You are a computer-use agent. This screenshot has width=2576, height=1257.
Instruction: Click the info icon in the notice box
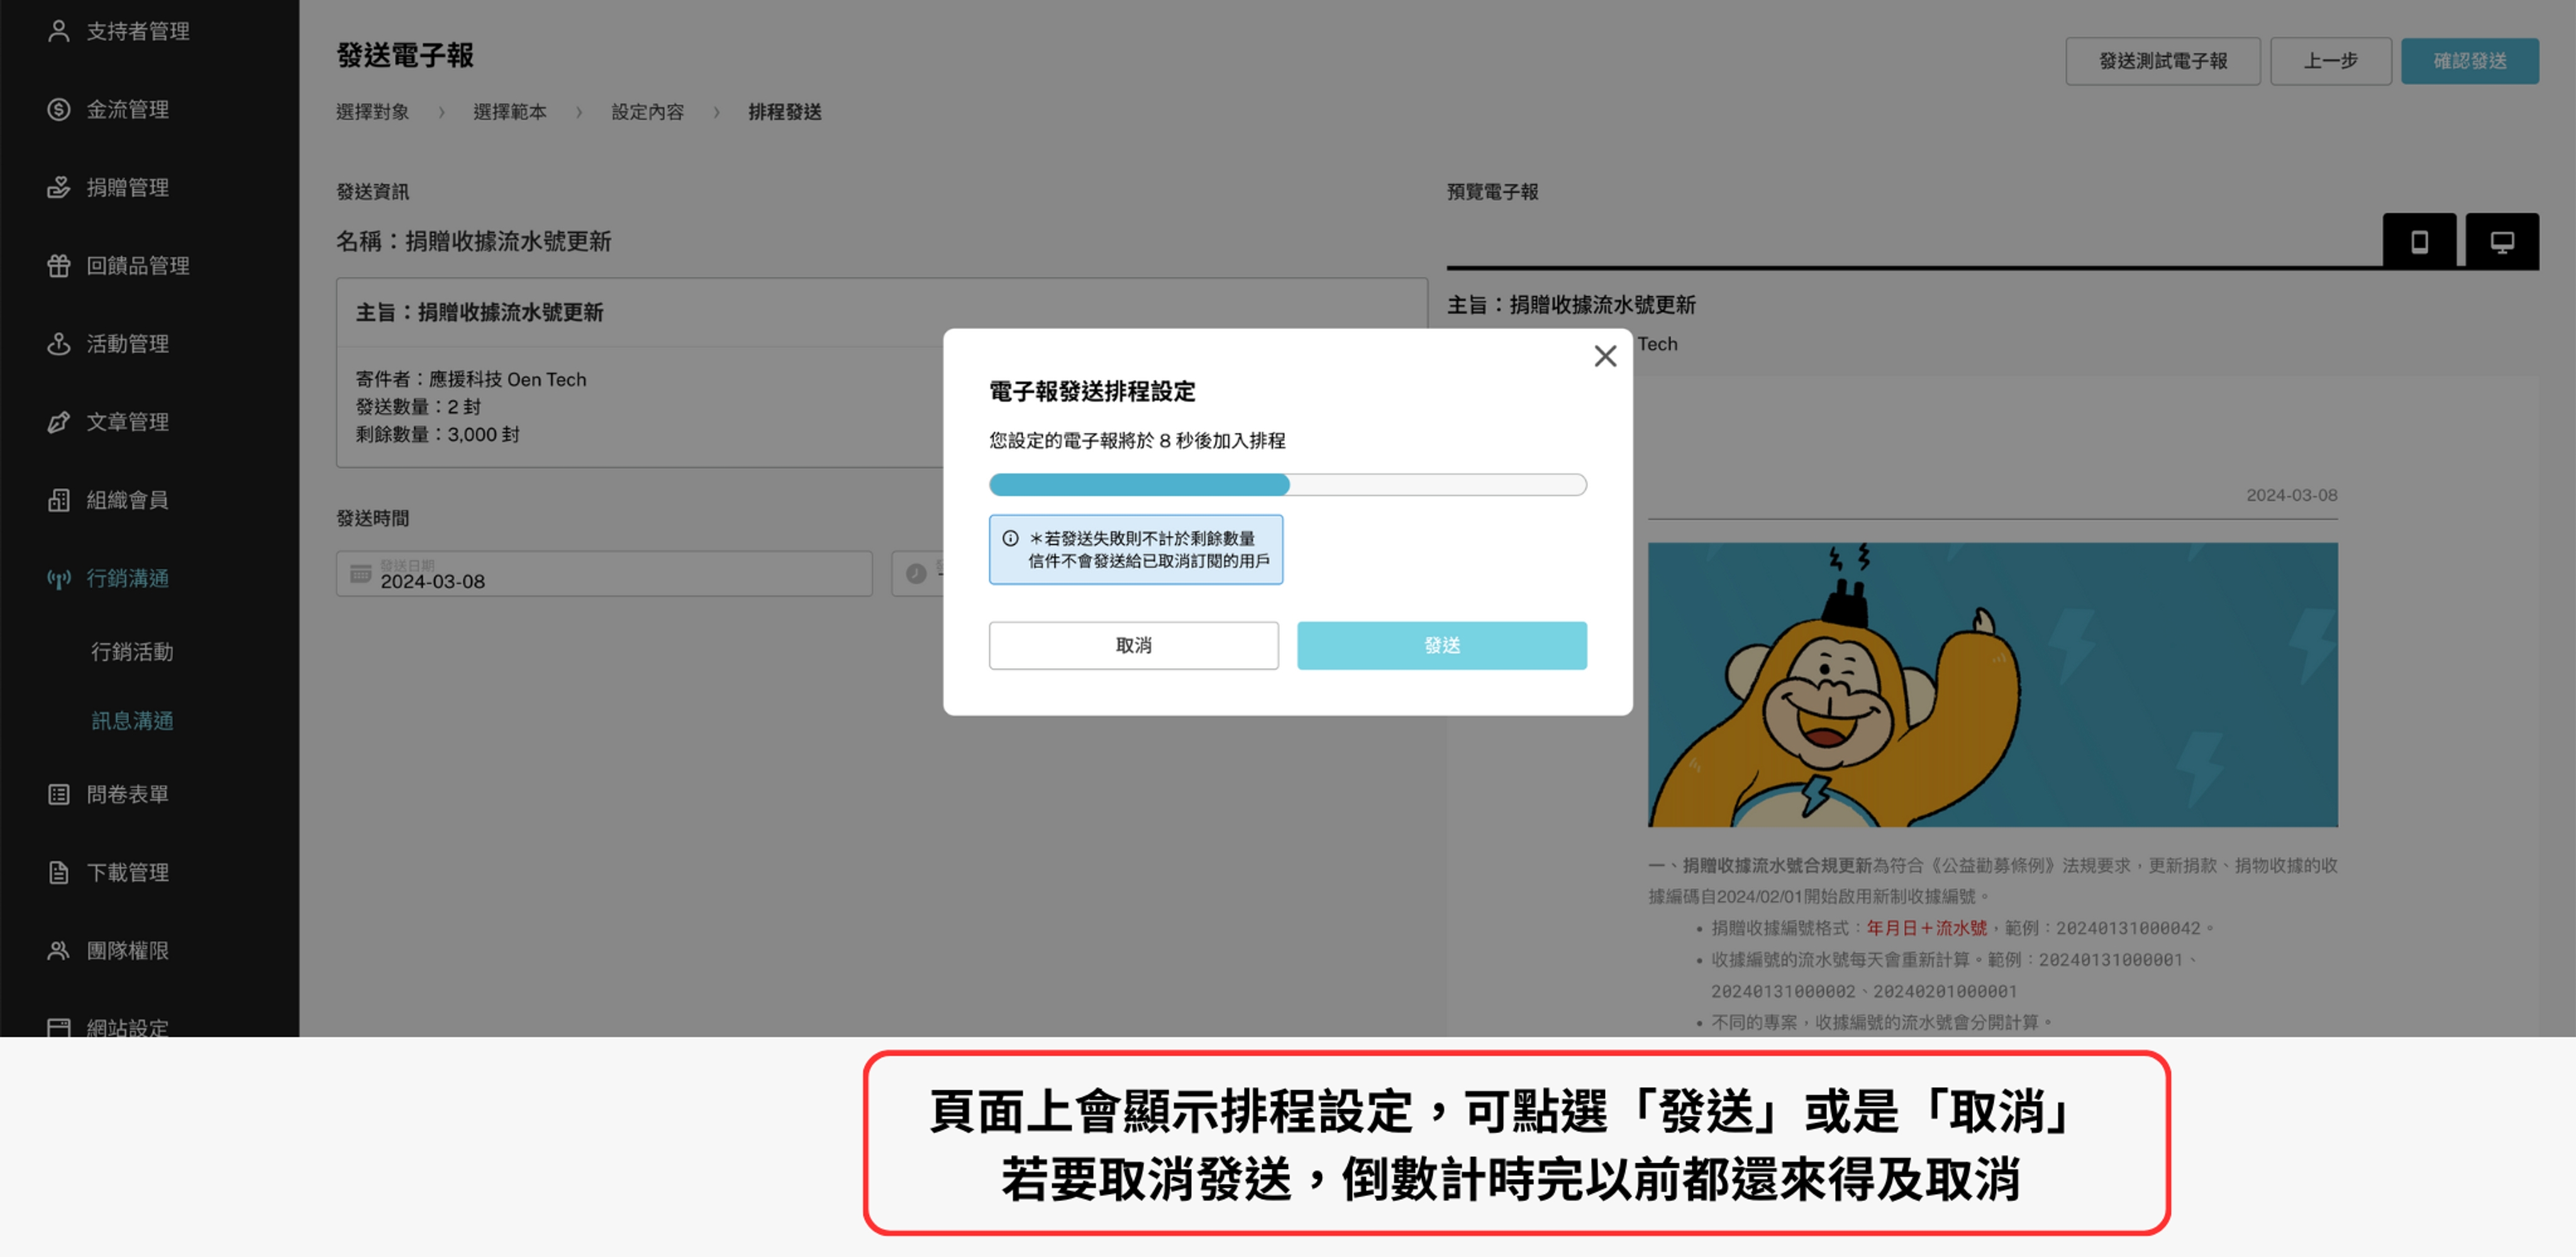(1010, 538)
